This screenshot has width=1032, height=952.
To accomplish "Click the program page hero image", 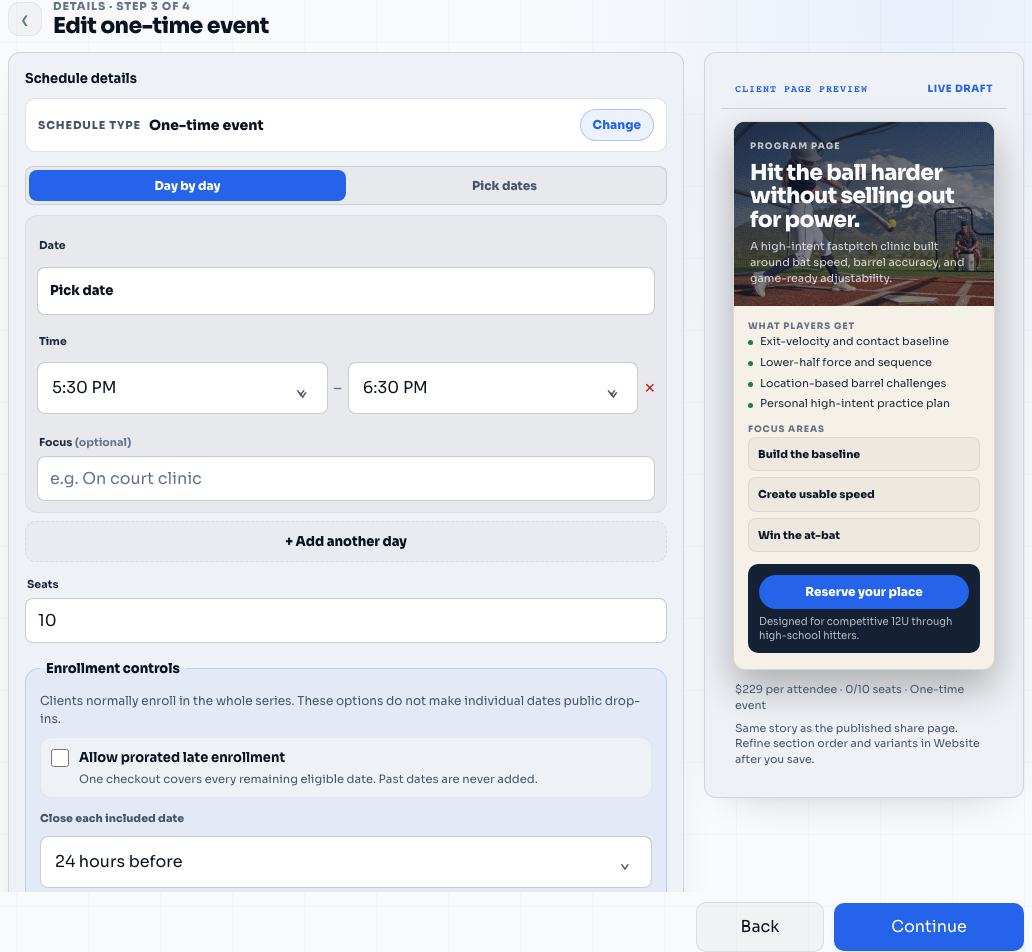I will (864, 214).
